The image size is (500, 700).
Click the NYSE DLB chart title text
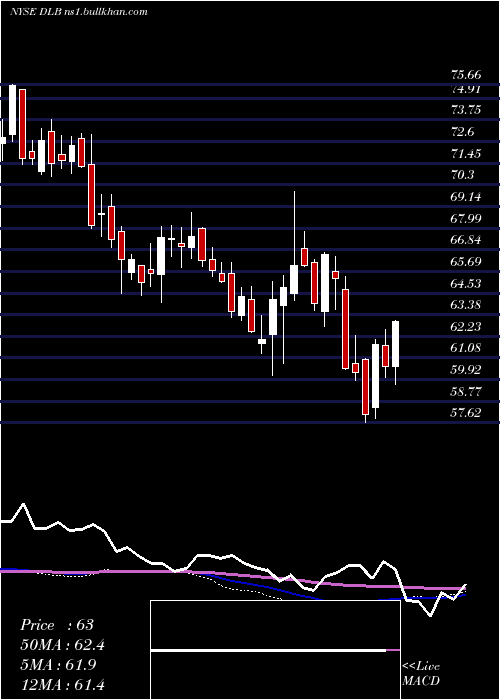(79, 11)
